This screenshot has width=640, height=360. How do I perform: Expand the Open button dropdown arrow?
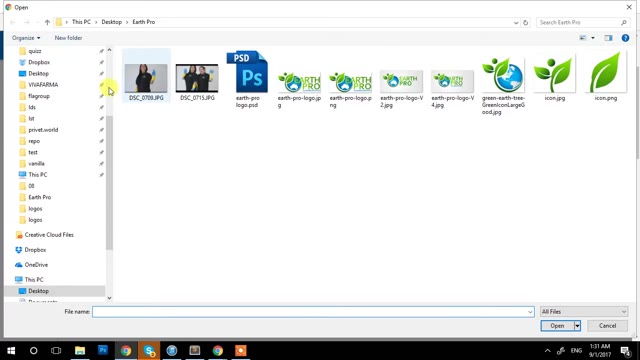click(x=577, y=326)
